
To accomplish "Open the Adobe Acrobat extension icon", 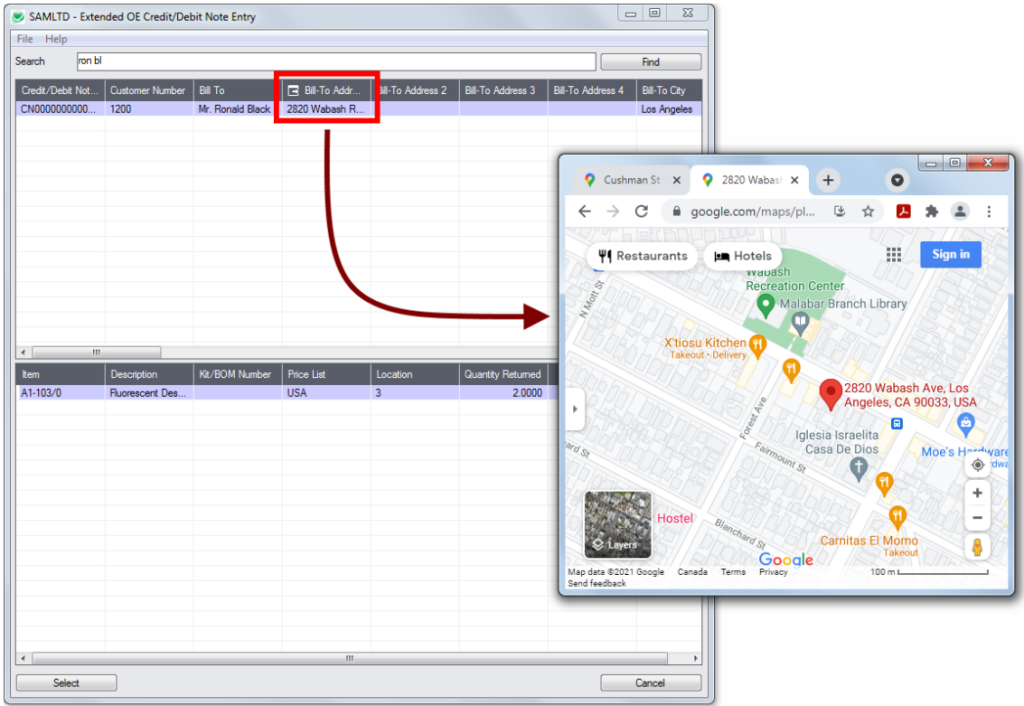I will (903, 211).
